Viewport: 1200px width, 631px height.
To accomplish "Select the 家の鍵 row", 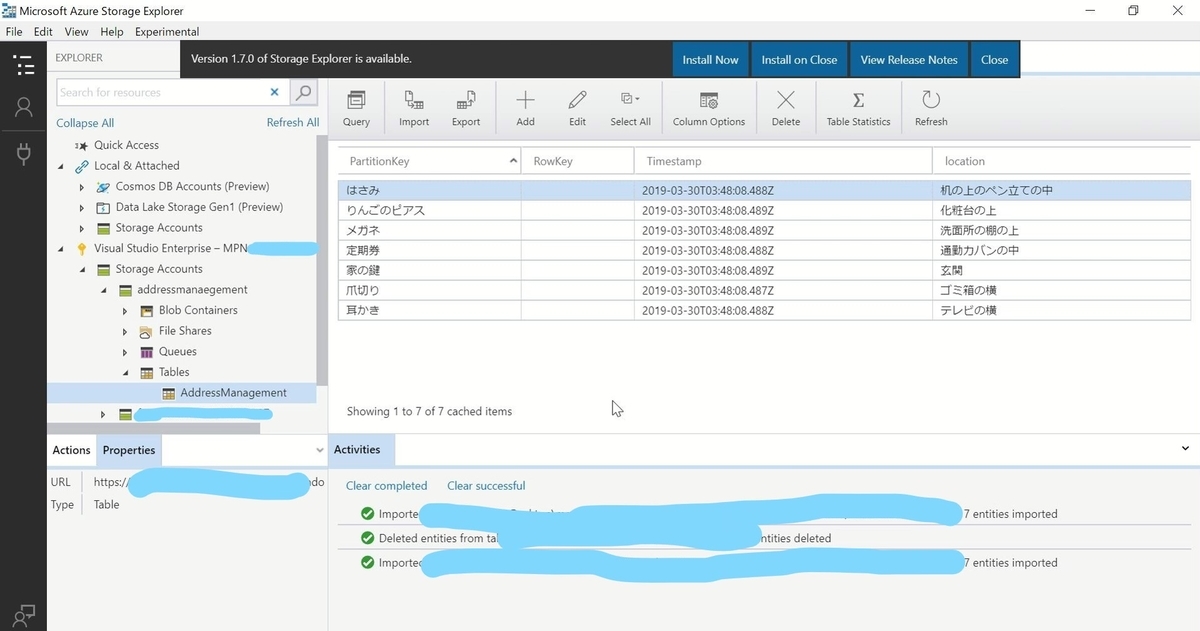I will 764,270.
